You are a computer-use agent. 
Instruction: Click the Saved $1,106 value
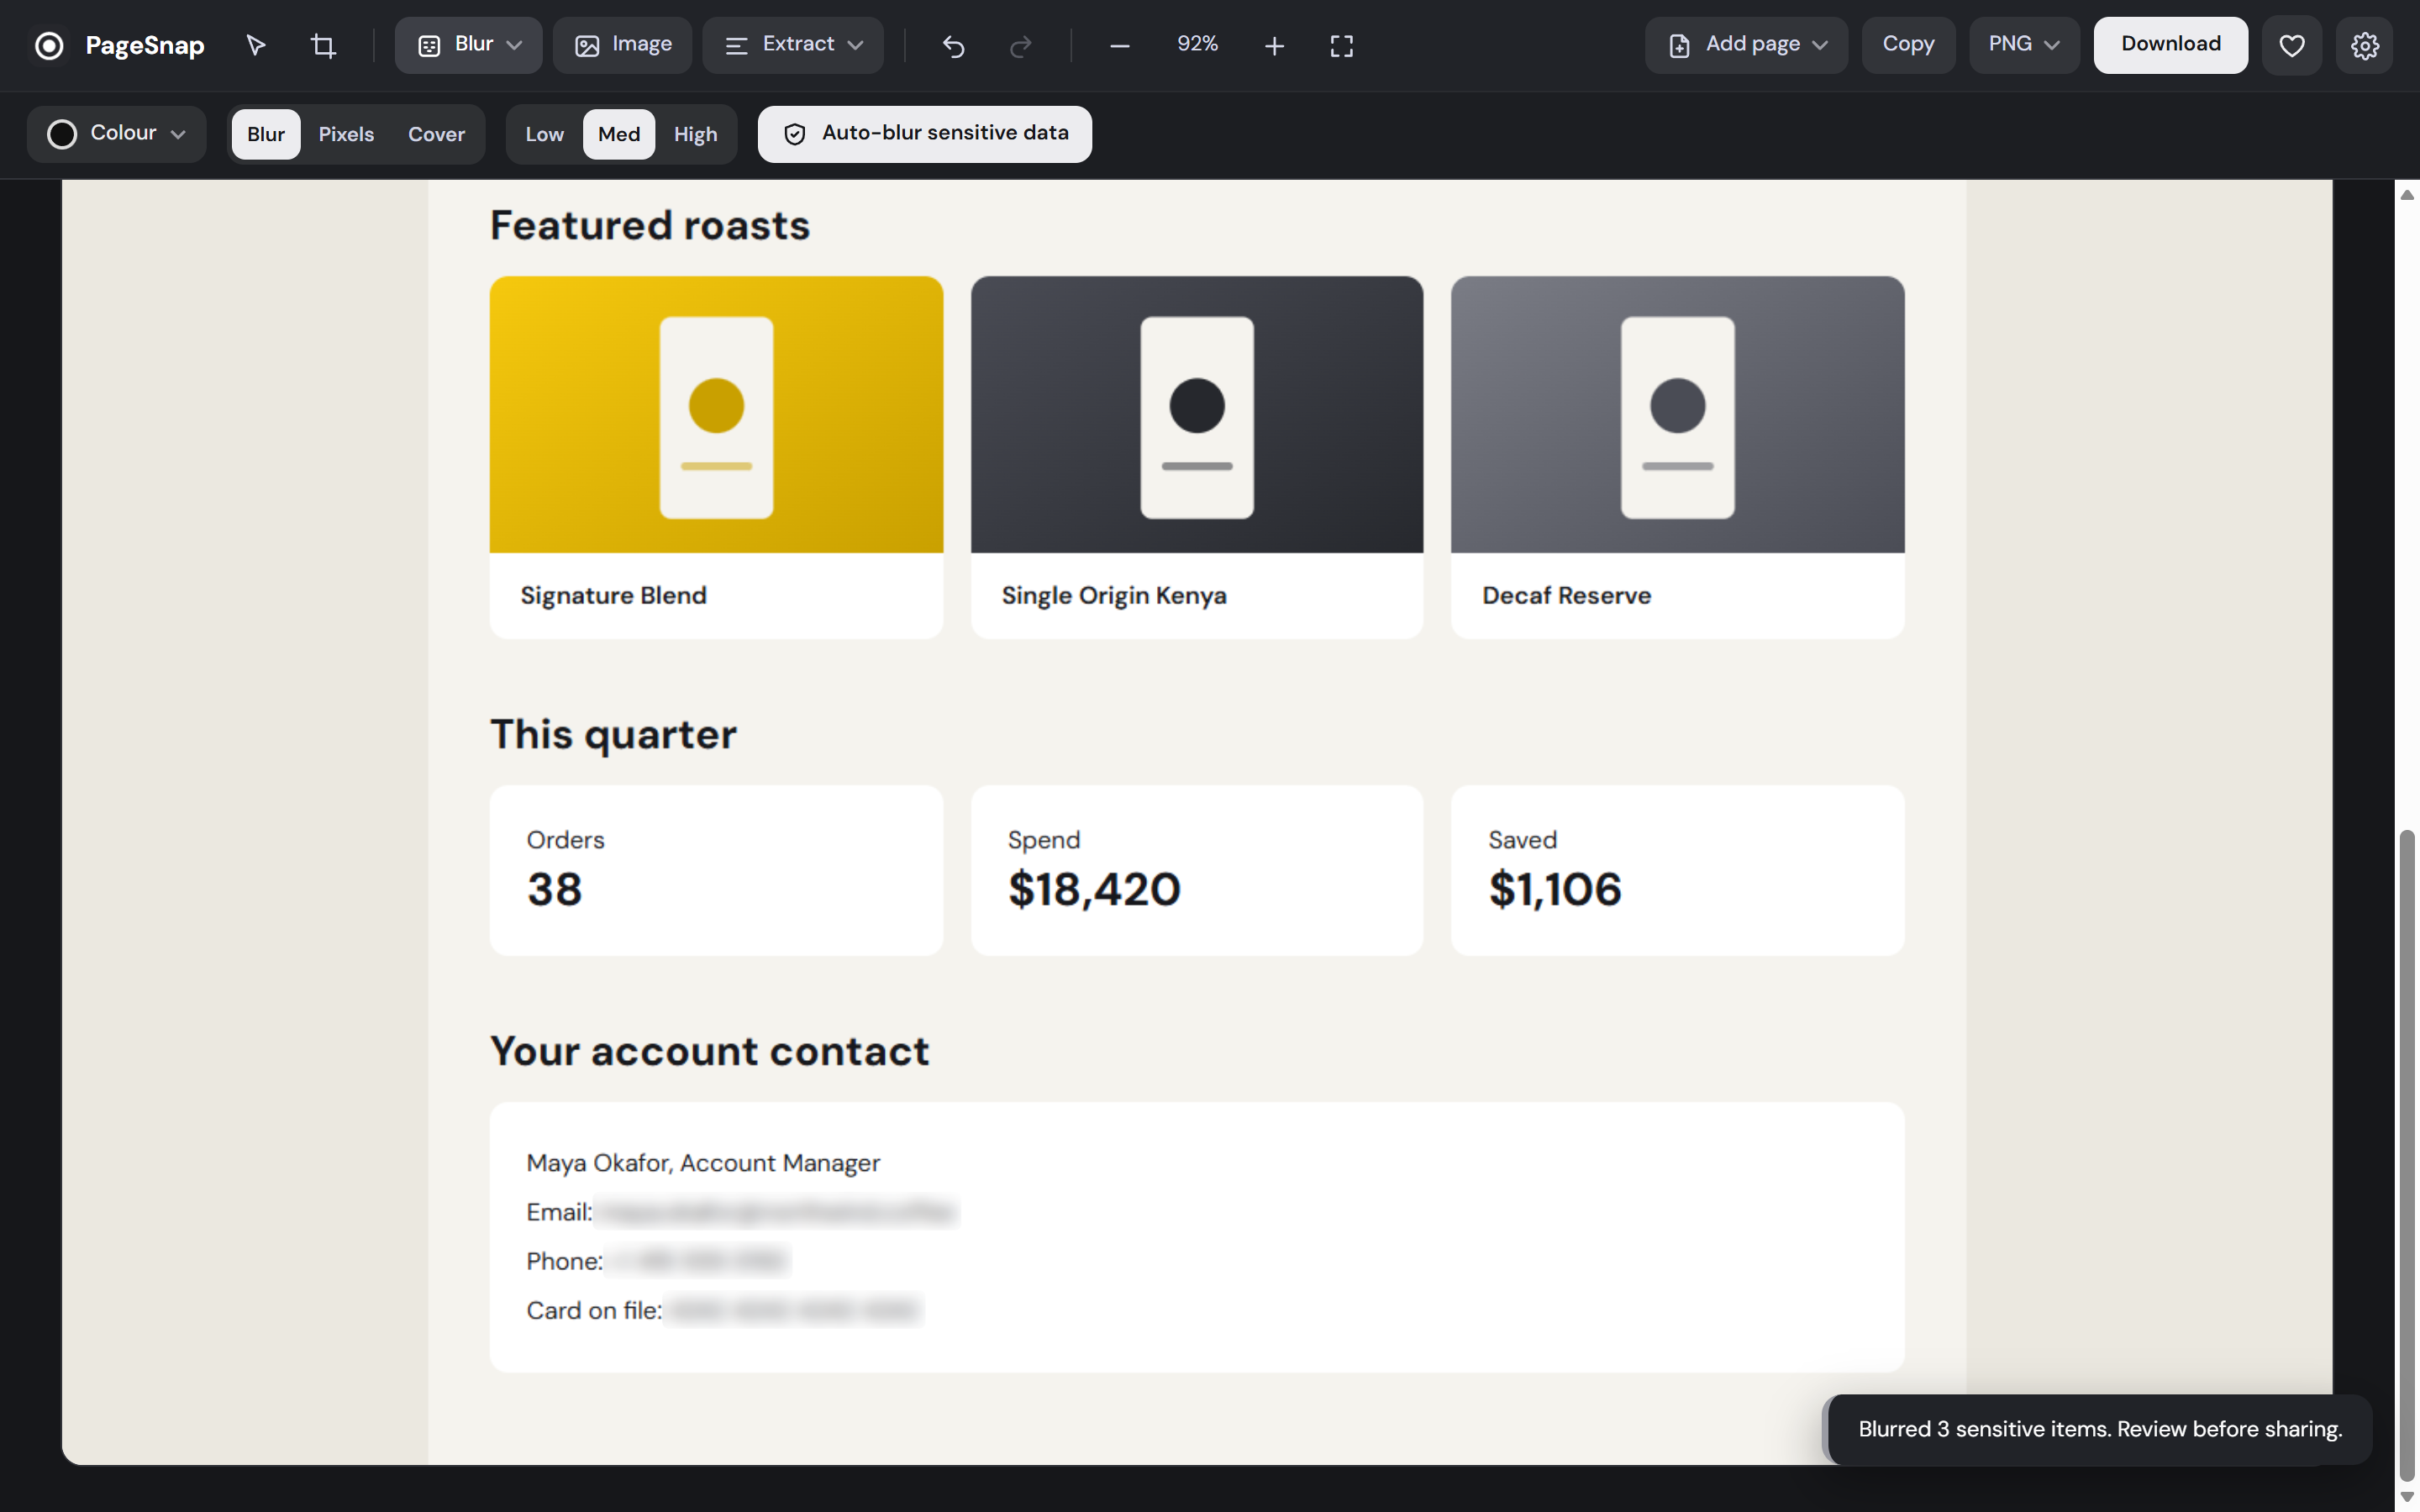(x=1555, y=889)
